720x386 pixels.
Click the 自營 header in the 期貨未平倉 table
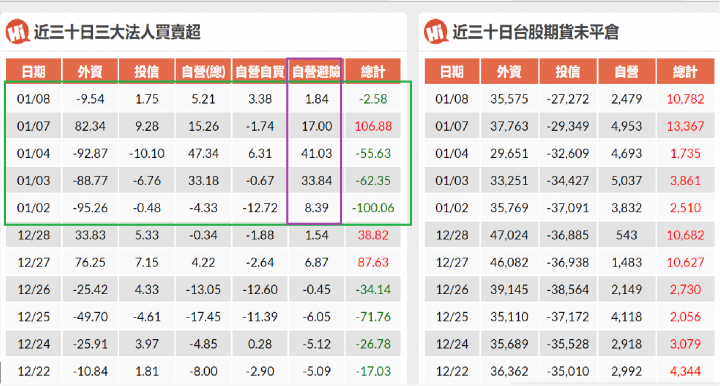626,72
